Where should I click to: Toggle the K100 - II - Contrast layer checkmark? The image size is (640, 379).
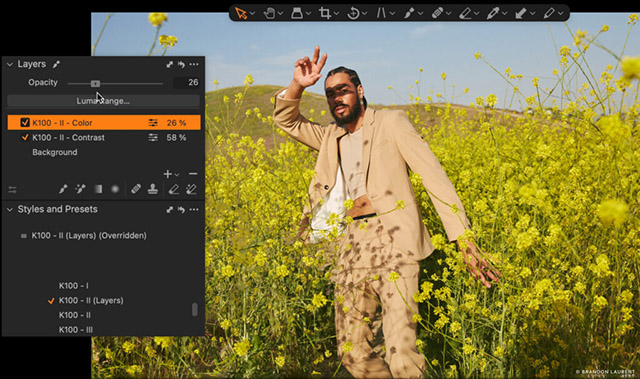(25, 137)
